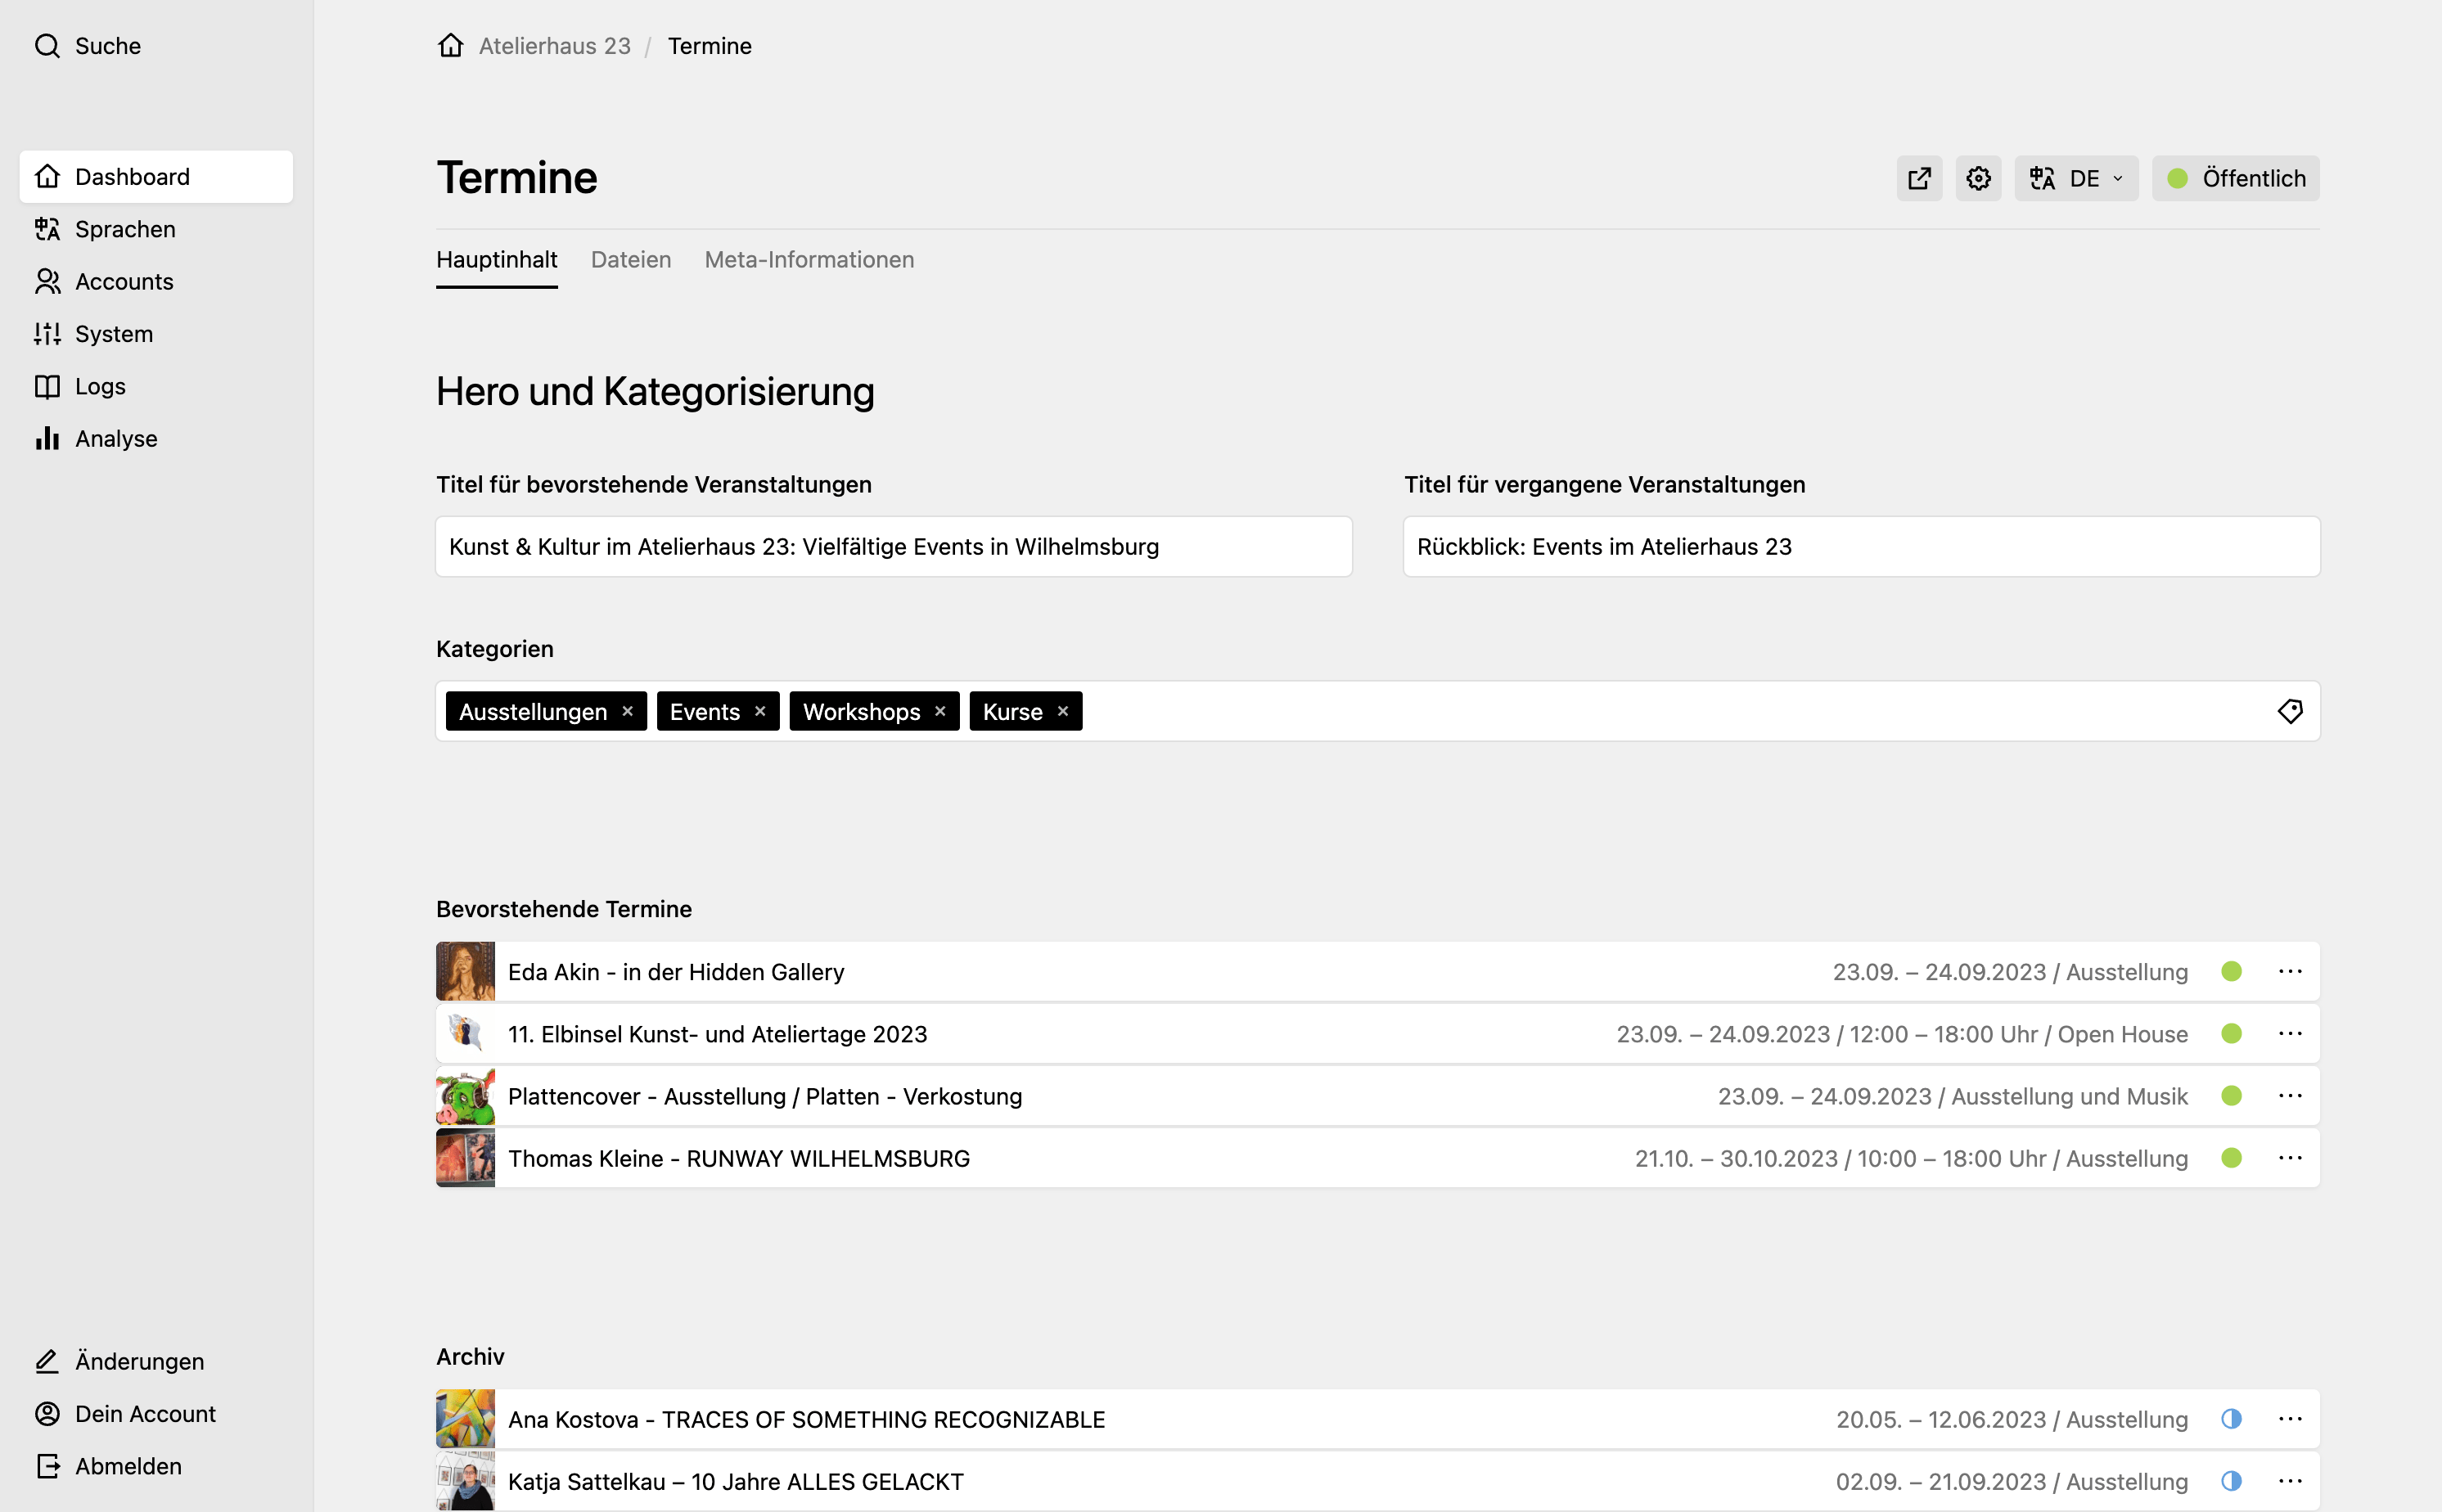2442x1512 pixels.
Task: Remove the Ausstellungen category tag
Action: [628, 711]
